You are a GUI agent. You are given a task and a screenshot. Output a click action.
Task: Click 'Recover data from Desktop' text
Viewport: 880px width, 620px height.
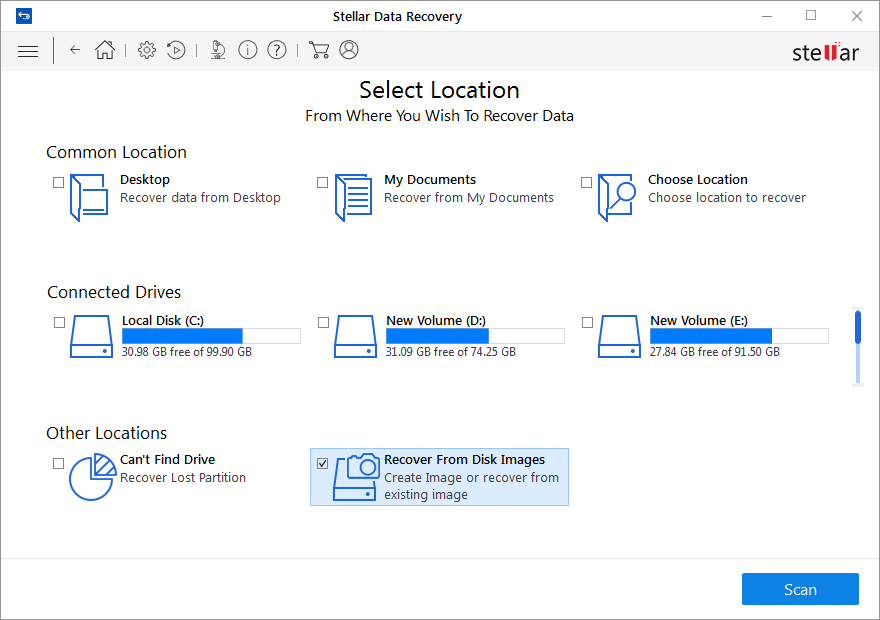[200, 198]
